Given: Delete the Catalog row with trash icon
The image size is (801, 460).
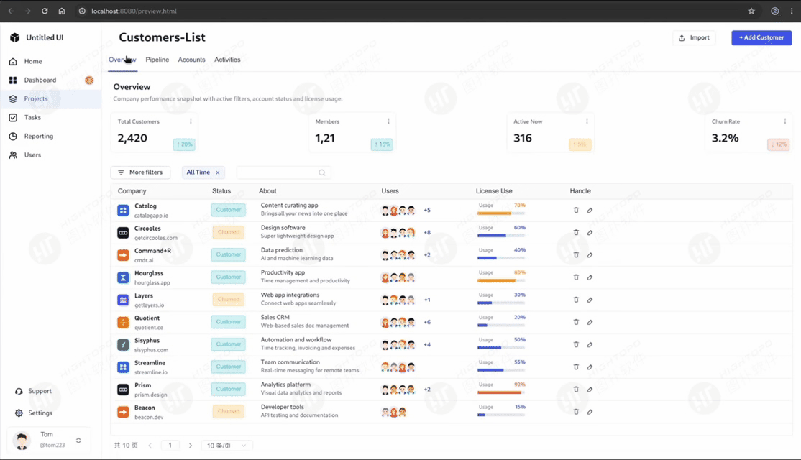Looking at the screenshot, I should pyautogui.click(x=576, y=210).
